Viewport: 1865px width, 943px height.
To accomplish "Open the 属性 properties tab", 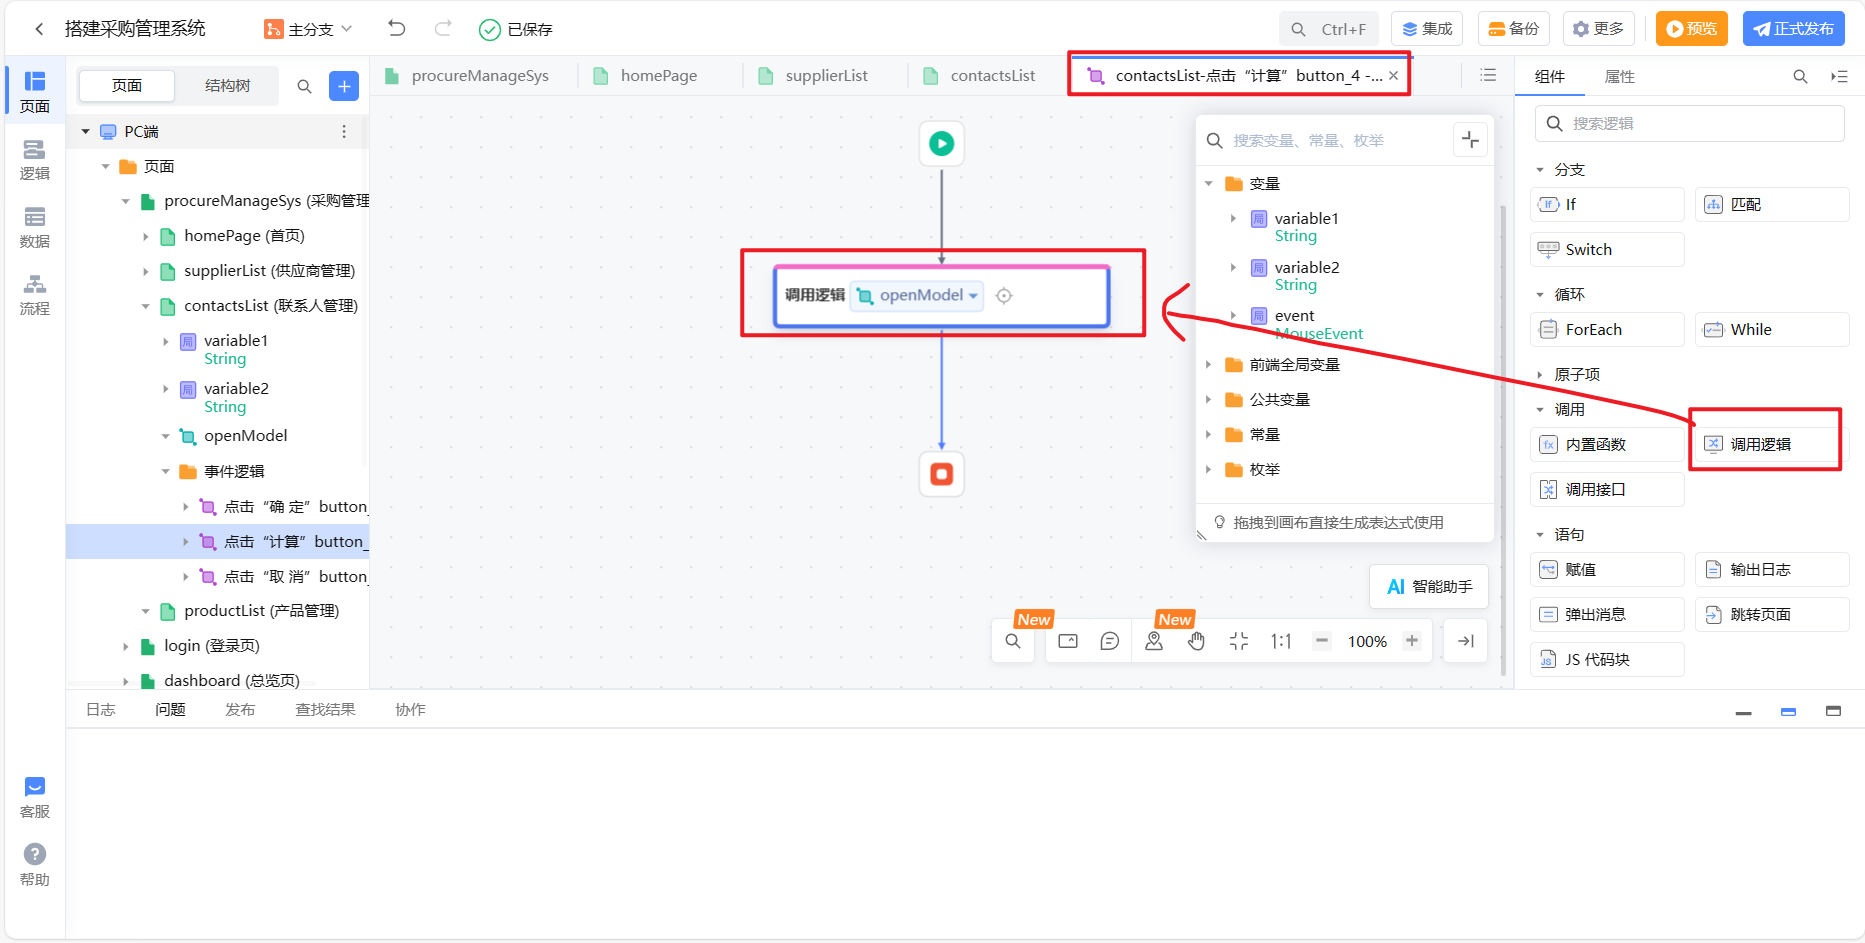I will click(x=1620, y=77).
